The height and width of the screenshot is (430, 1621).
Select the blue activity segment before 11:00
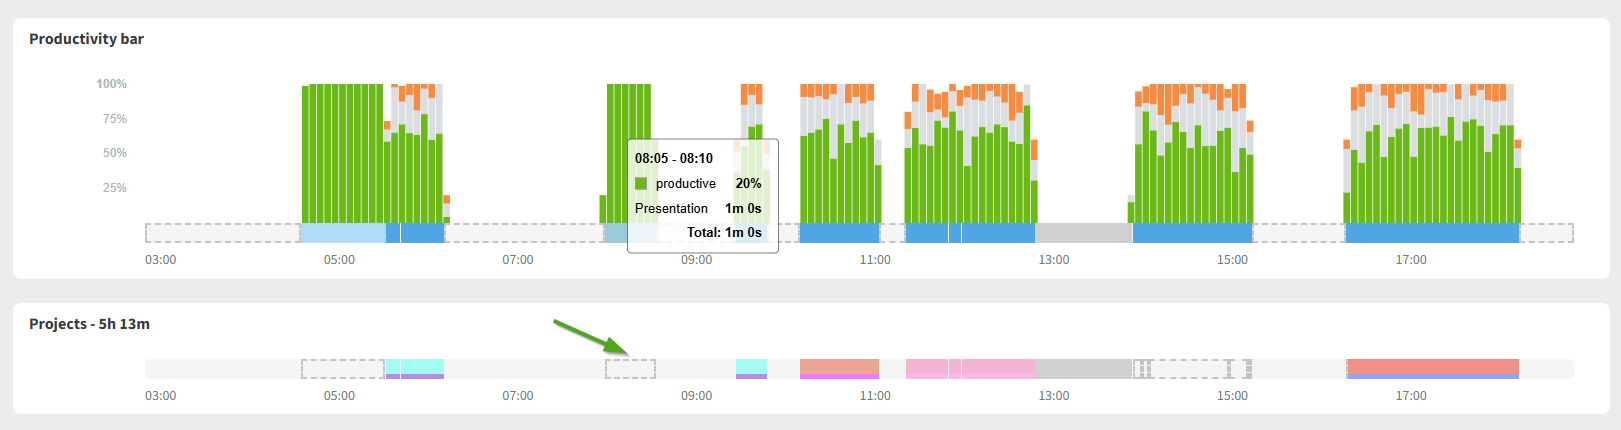click(x=839, y=233)
